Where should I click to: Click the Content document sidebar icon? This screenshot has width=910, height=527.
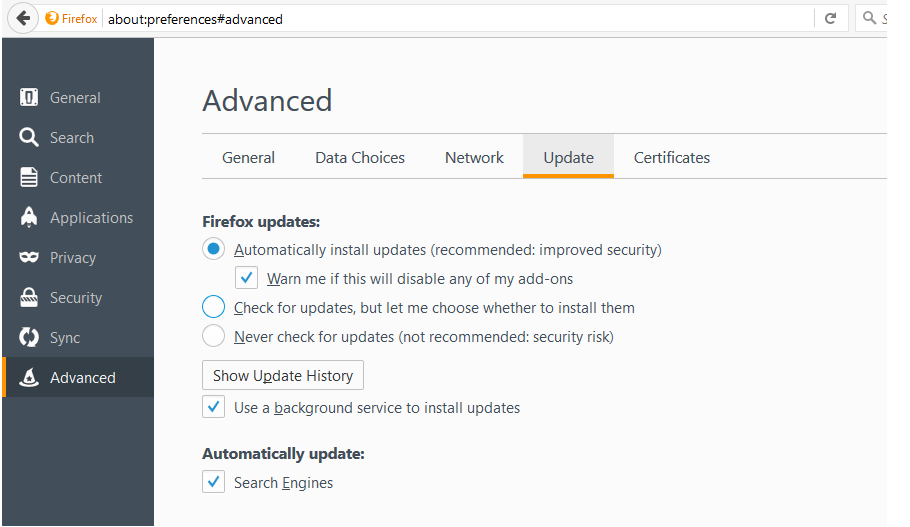28,177
